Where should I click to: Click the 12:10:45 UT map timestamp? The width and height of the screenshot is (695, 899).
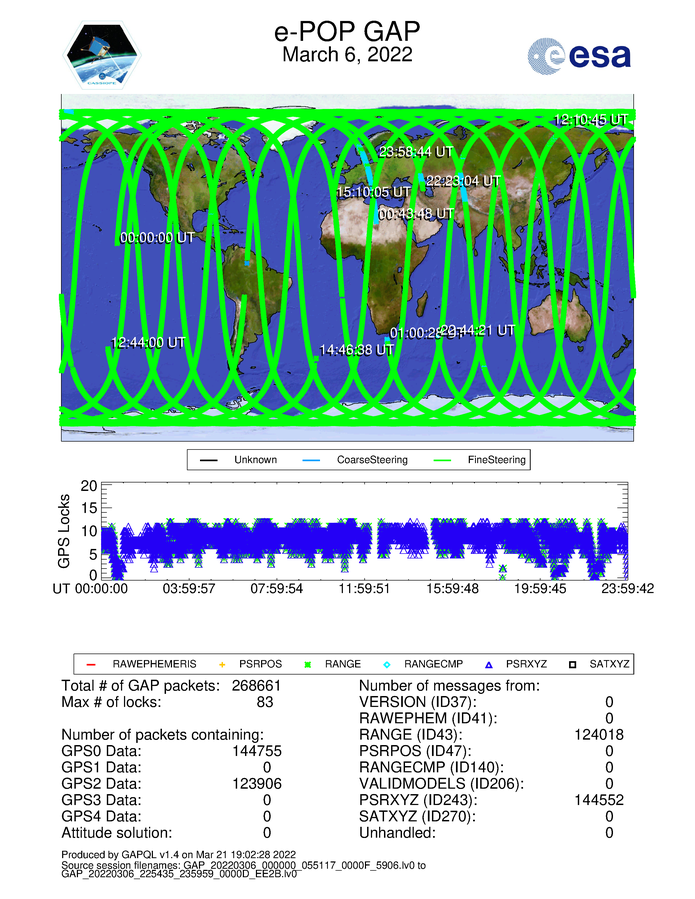coord(590,119)
